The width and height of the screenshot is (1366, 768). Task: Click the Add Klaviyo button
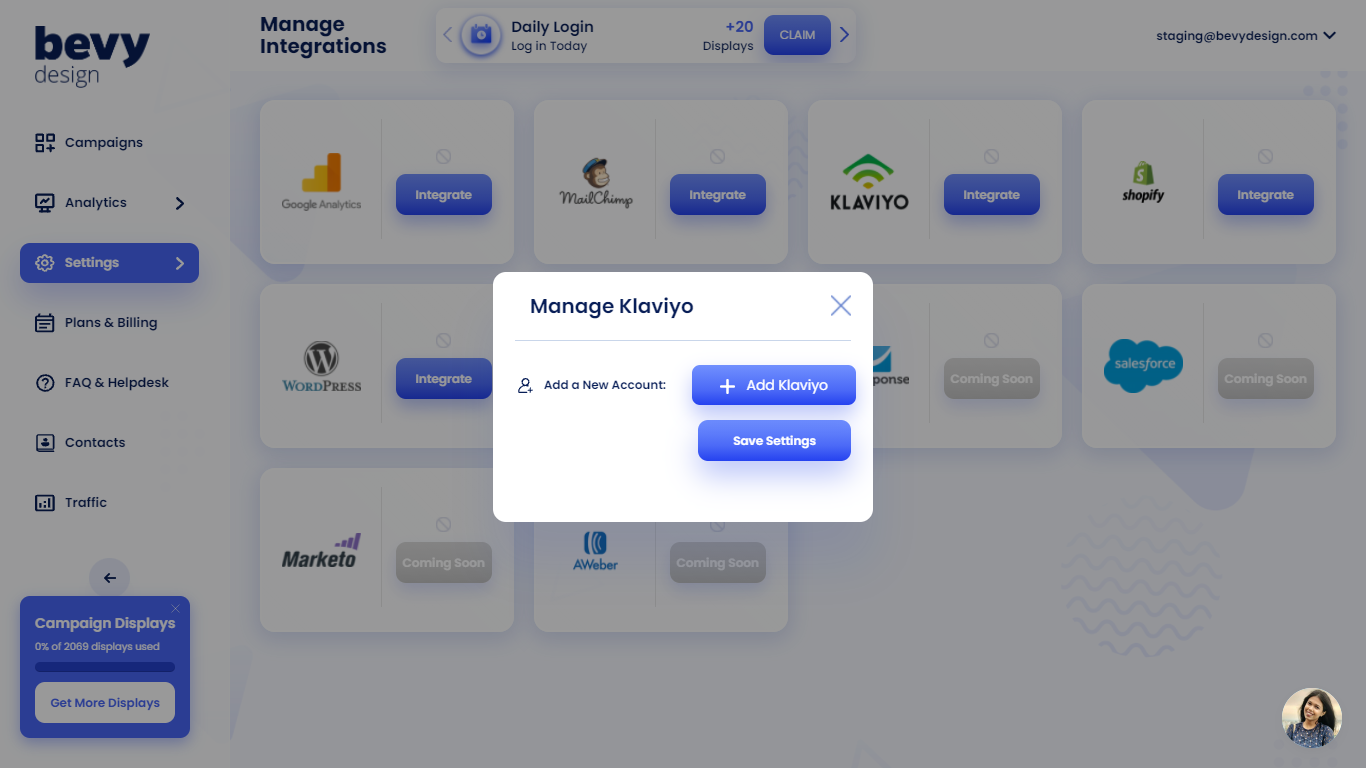[773, 385]
